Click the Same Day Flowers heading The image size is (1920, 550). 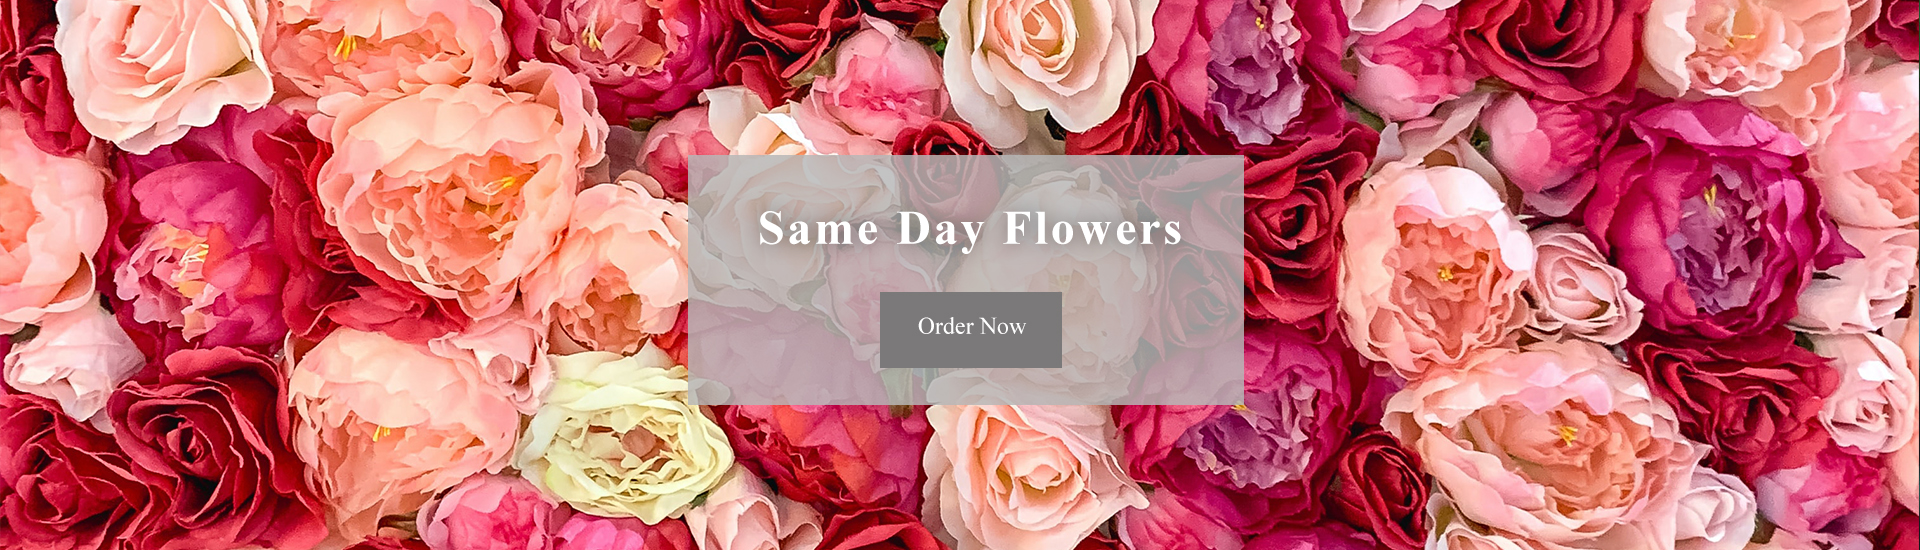click(x=970, y=229)
